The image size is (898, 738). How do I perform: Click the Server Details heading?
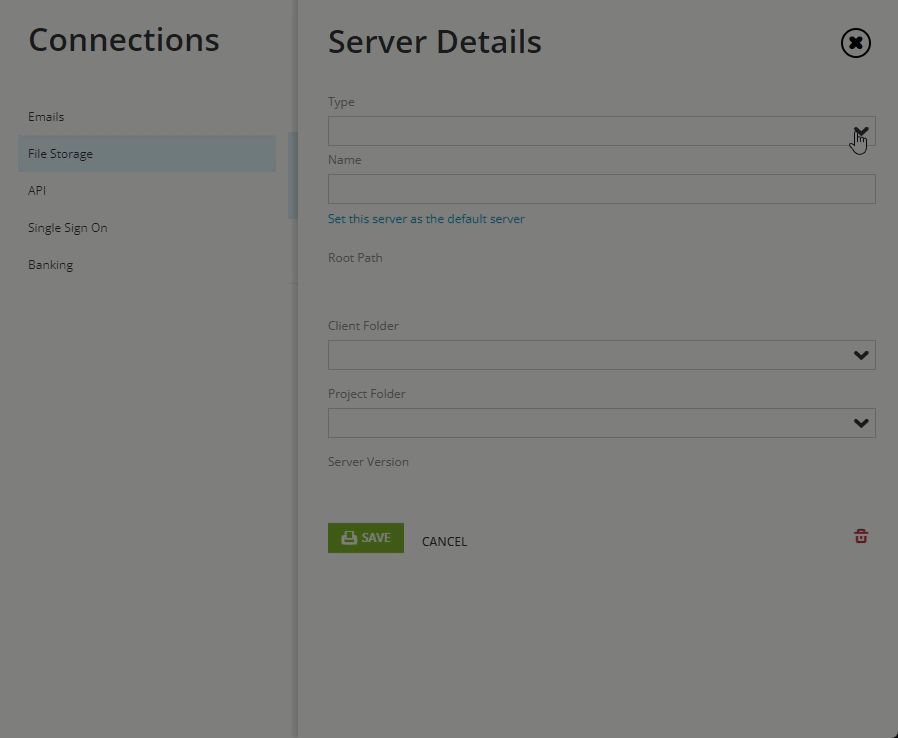(435, 42)
